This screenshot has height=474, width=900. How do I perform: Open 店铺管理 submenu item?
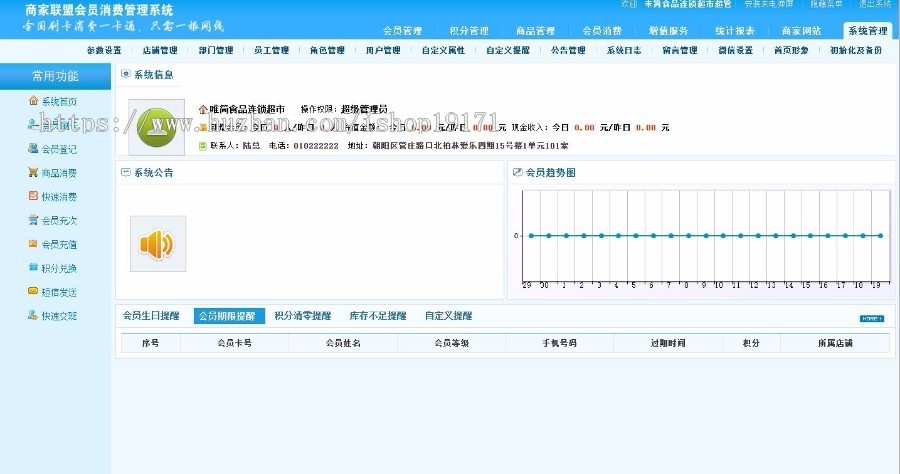point(160,50)
